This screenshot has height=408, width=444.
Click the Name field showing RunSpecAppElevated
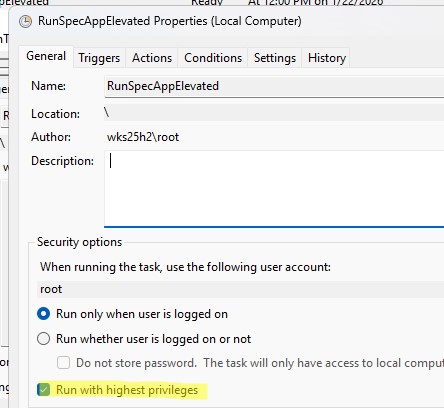pyautogui.click(x=274, y=86)
